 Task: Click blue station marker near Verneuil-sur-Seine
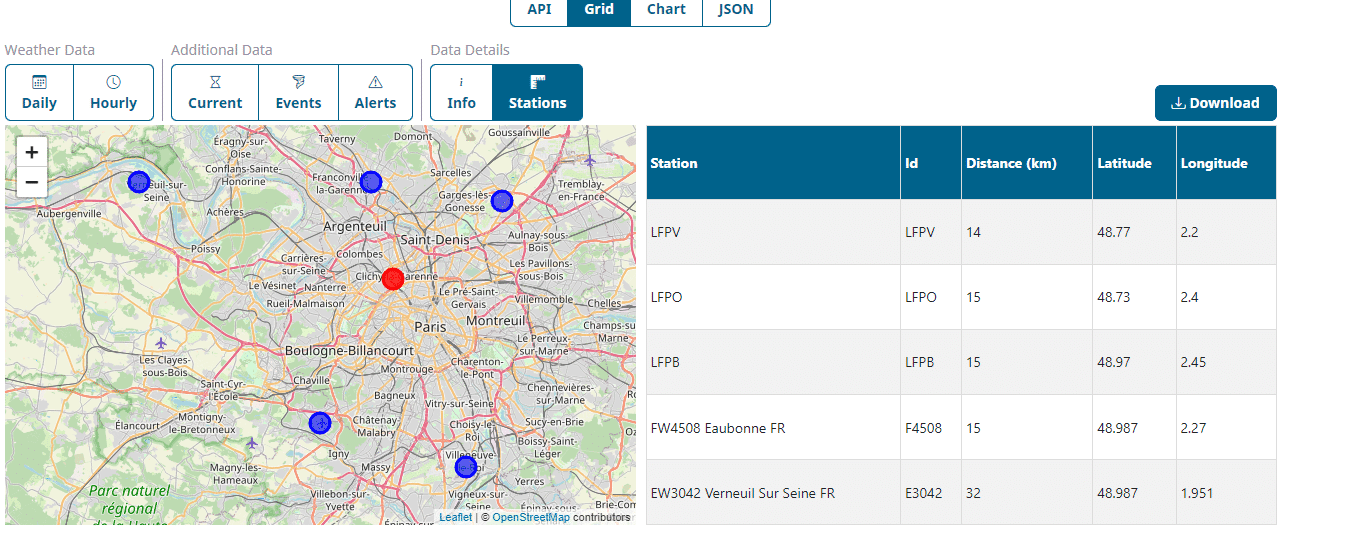click(139, 182)
